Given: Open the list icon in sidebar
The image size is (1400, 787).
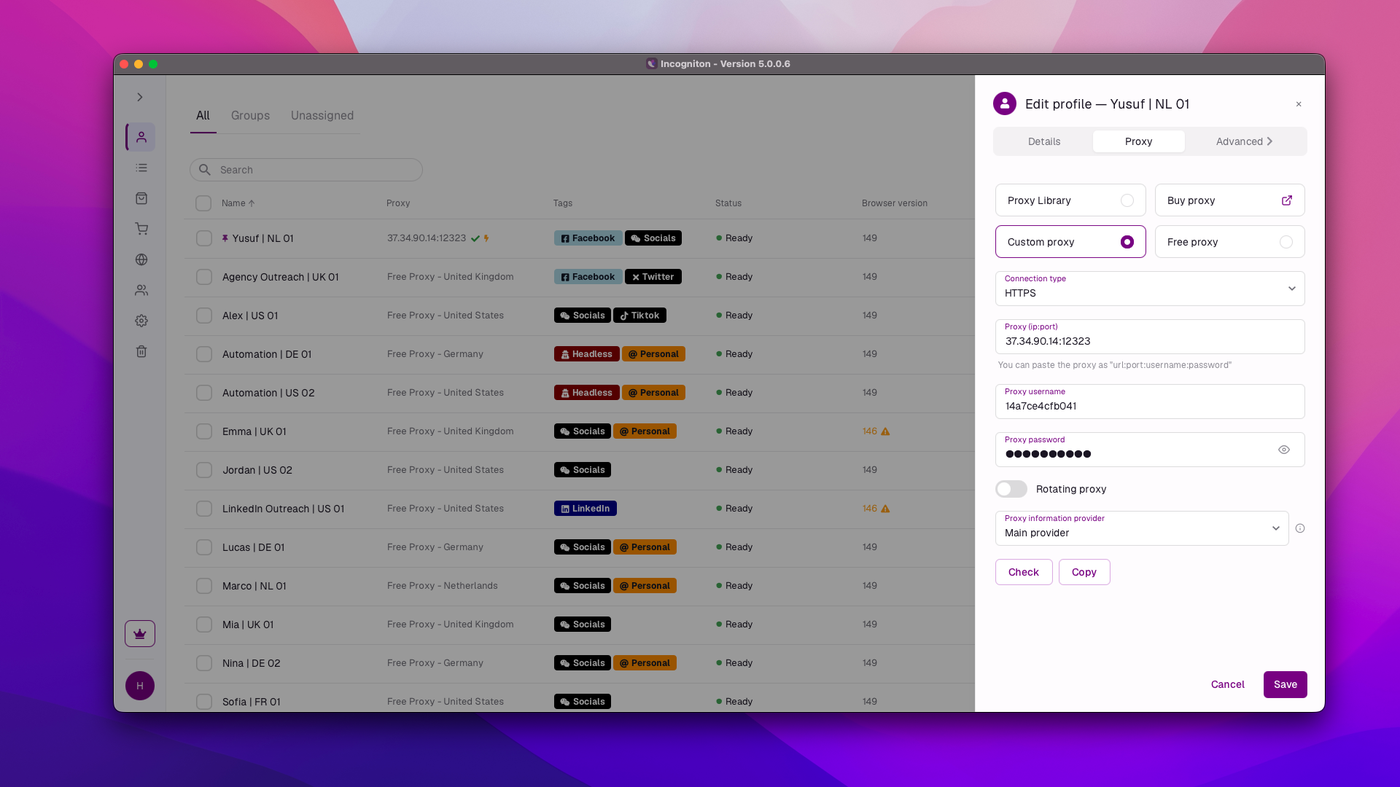Looking at the screenshot, I should (x=141, y=168).
